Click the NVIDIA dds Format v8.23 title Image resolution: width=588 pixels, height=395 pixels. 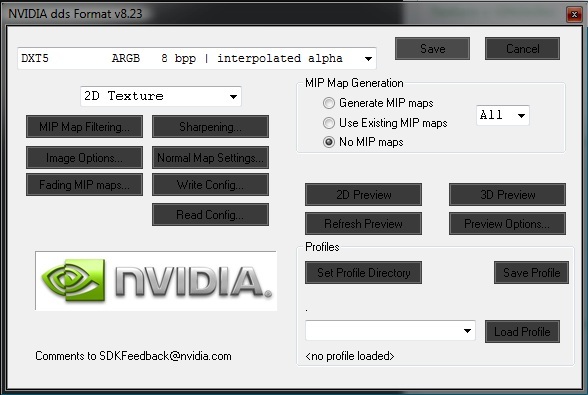click(75, 14)
